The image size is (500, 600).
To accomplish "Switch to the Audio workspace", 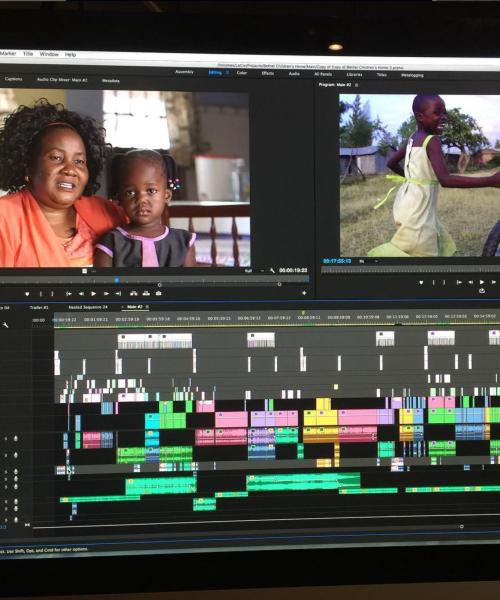I will [x=294, y=73].
